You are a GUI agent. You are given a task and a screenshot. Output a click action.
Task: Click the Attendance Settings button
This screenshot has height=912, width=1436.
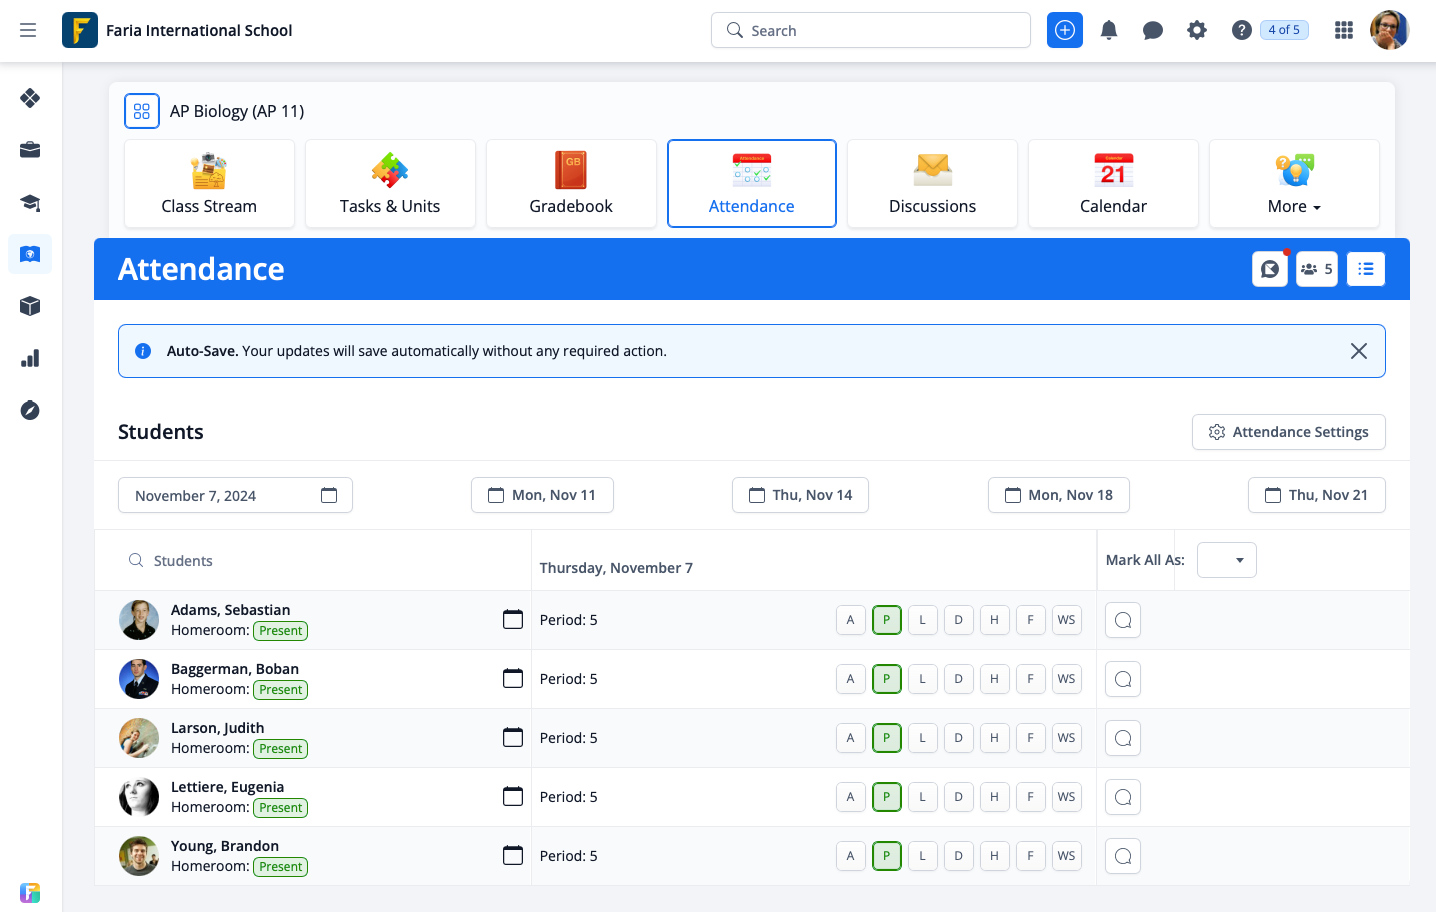click(1288, 432)
